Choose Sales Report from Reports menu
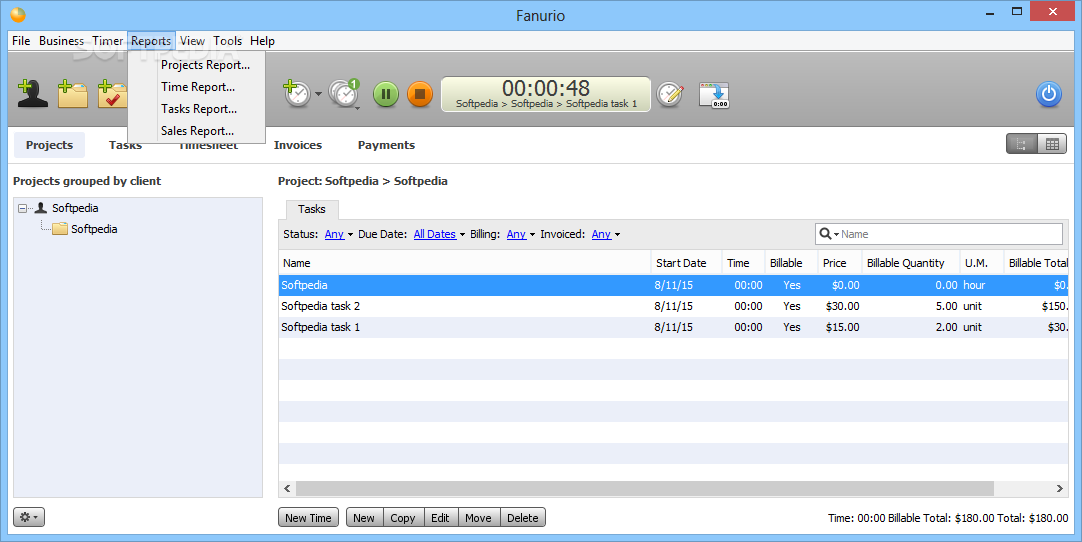Viewport: 1082px width, 542px height. pyautogui.click(x=197, y=131)
